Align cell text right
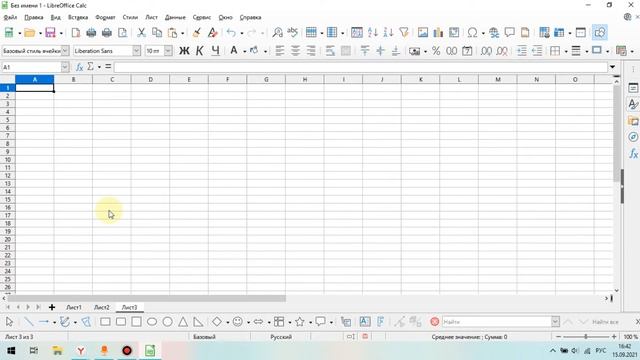The width and height of the screenshot is (640, 360). pyautogui.click(x=311, y=51)
